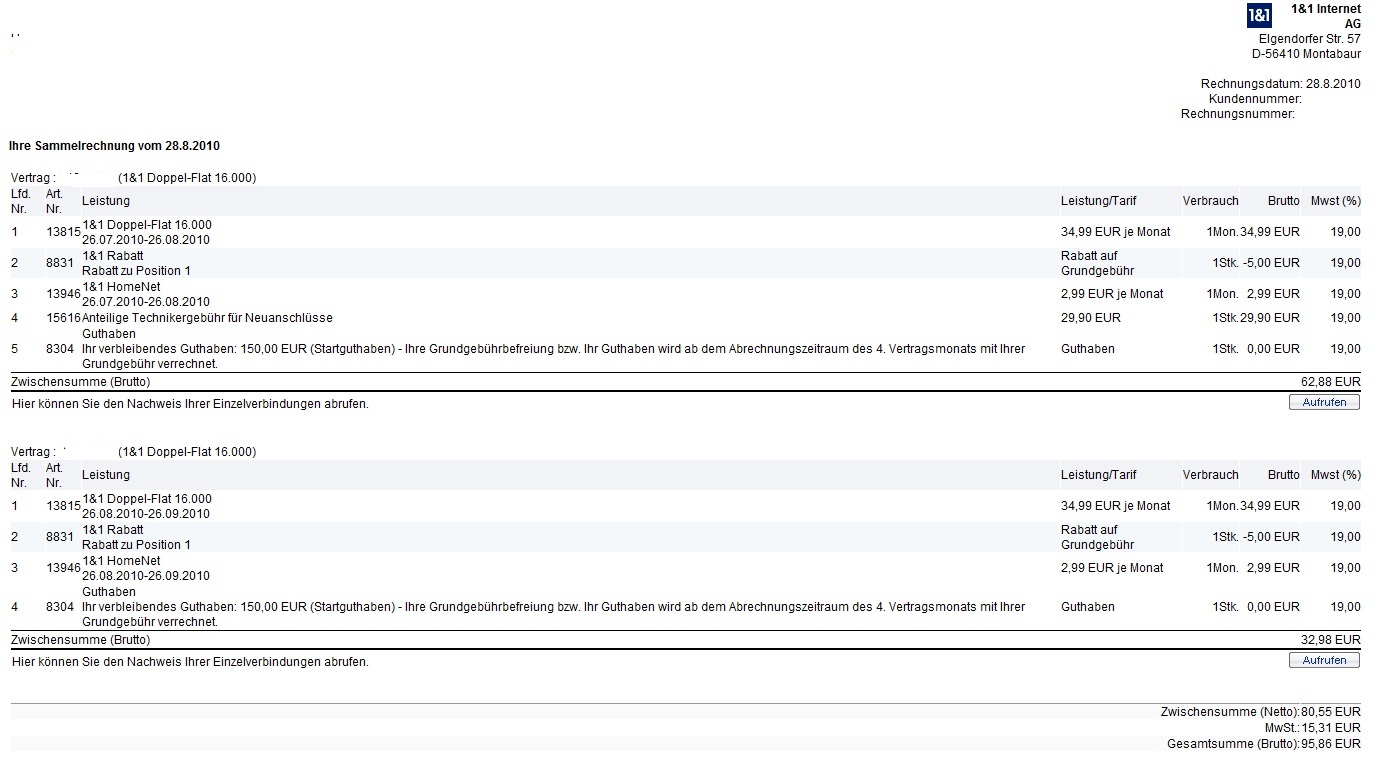Click subtotal amount '62,88 EUR'
The image size is (1376, 763).
click(1331, 382)
